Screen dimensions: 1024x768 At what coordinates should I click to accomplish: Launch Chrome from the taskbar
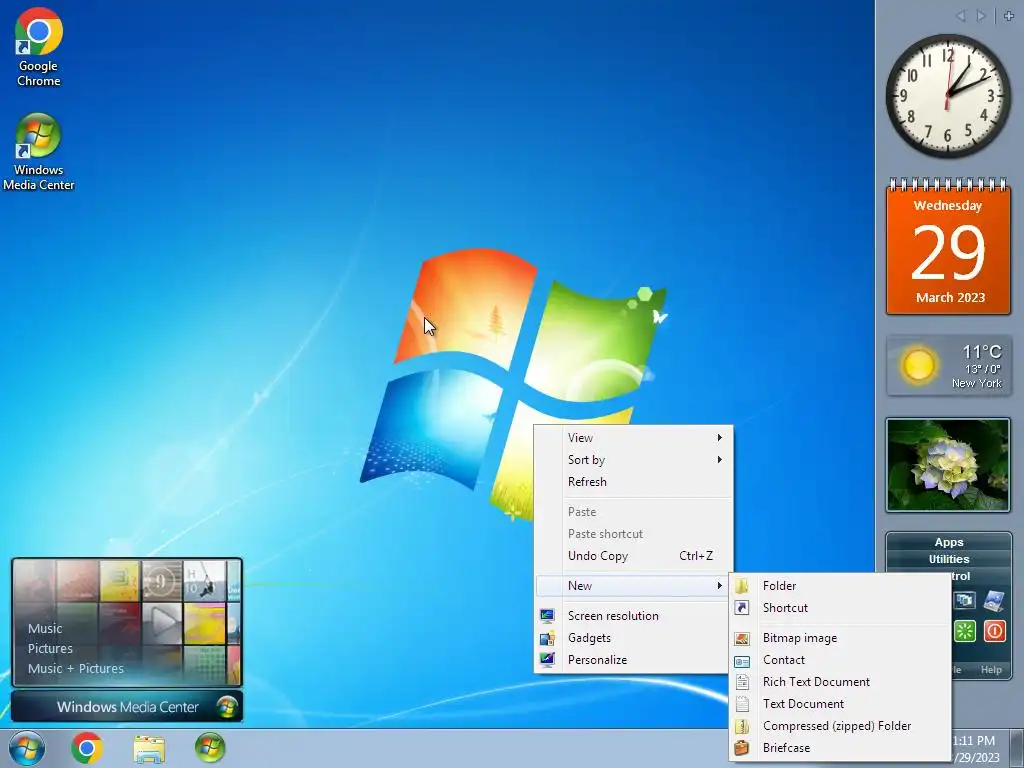tap(87, 748)
